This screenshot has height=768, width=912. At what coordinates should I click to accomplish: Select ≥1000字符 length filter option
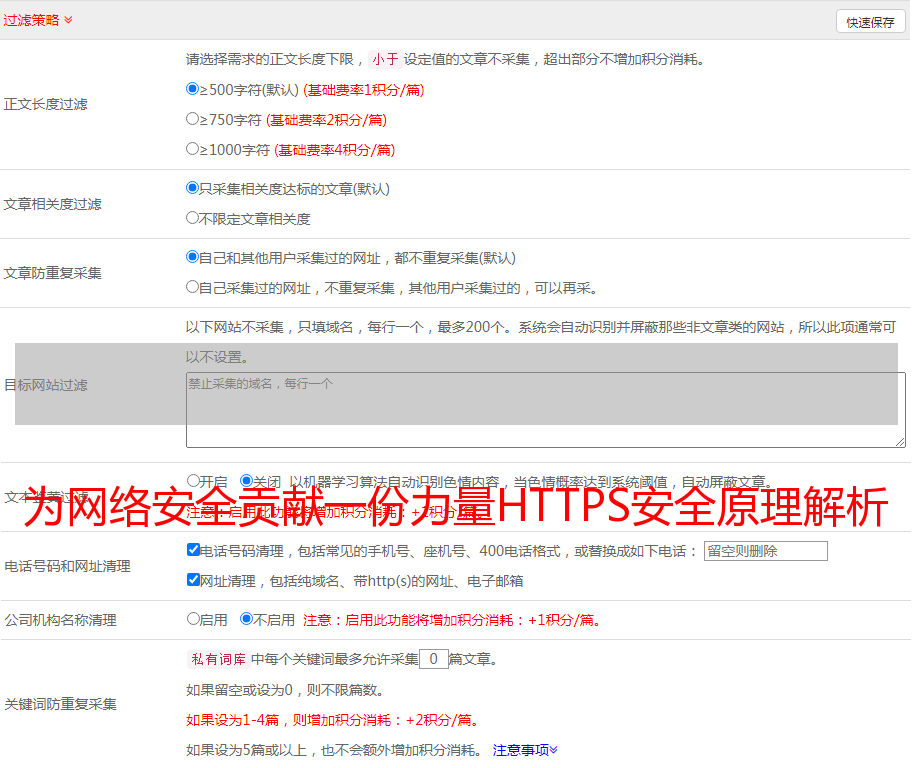pyautogui.click(x=193, y=149)
